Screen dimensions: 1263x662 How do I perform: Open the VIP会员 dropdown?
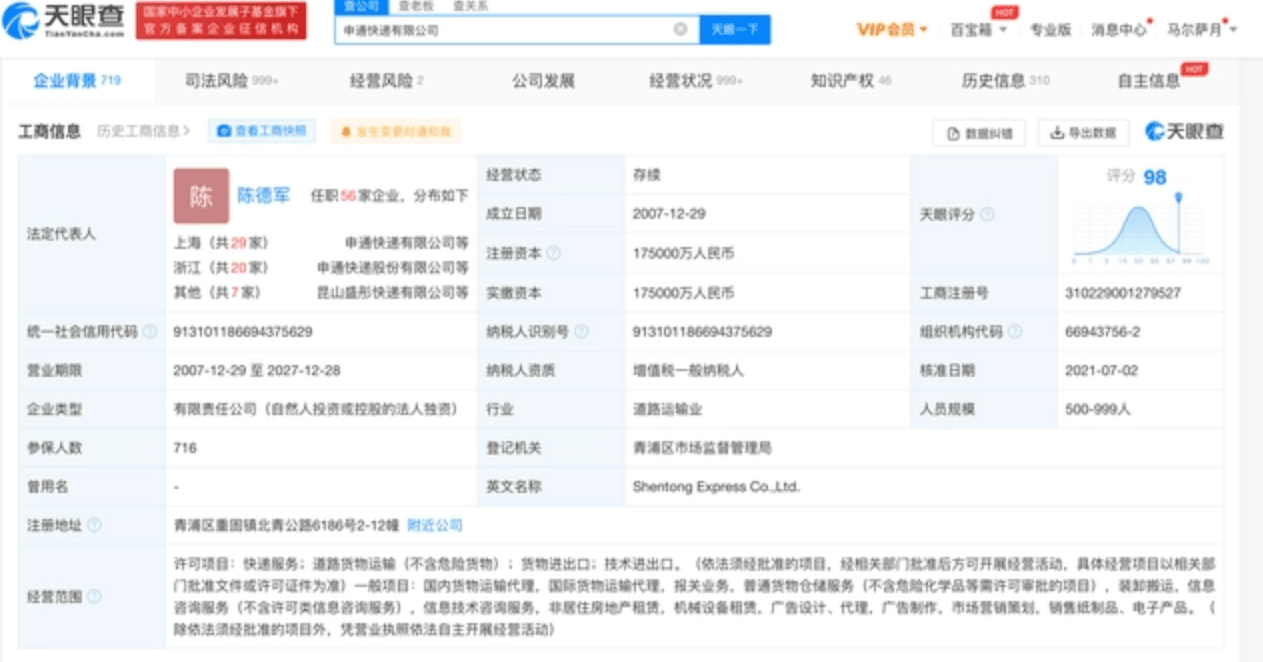[x=892, y=30]
